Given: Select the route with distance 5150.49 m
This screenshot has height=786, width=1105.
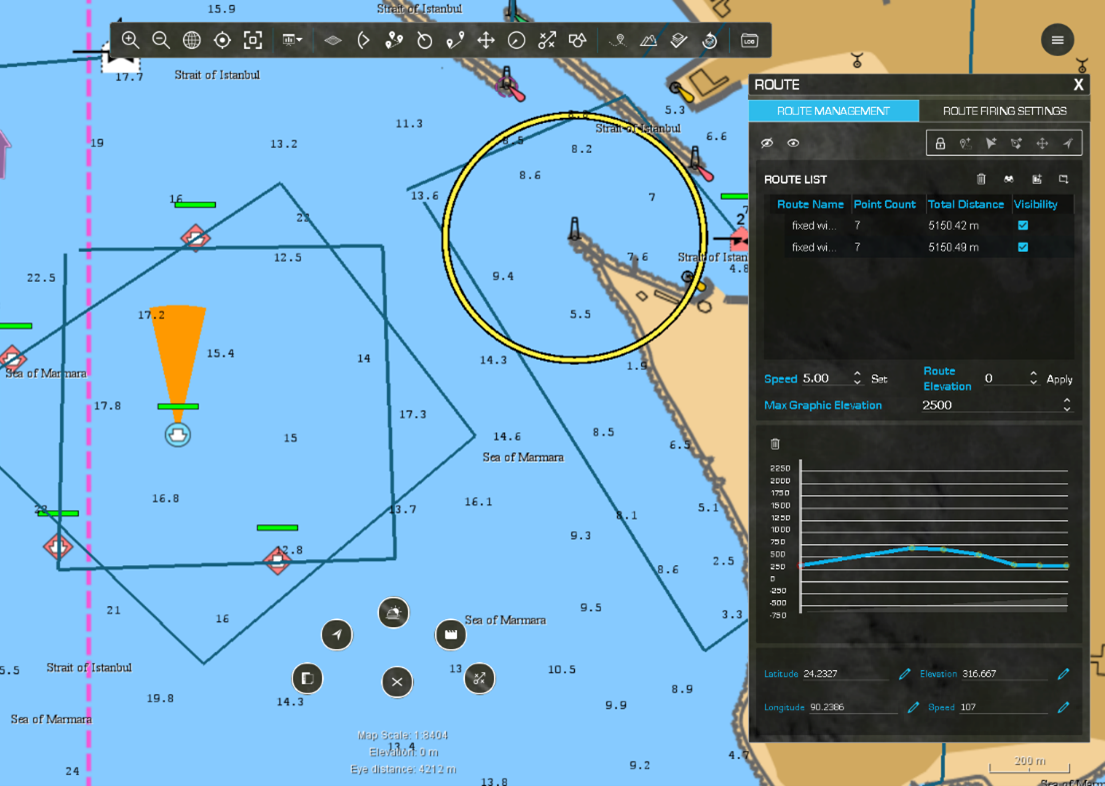Looking at the screenshot, I should (x=920, y=247).
